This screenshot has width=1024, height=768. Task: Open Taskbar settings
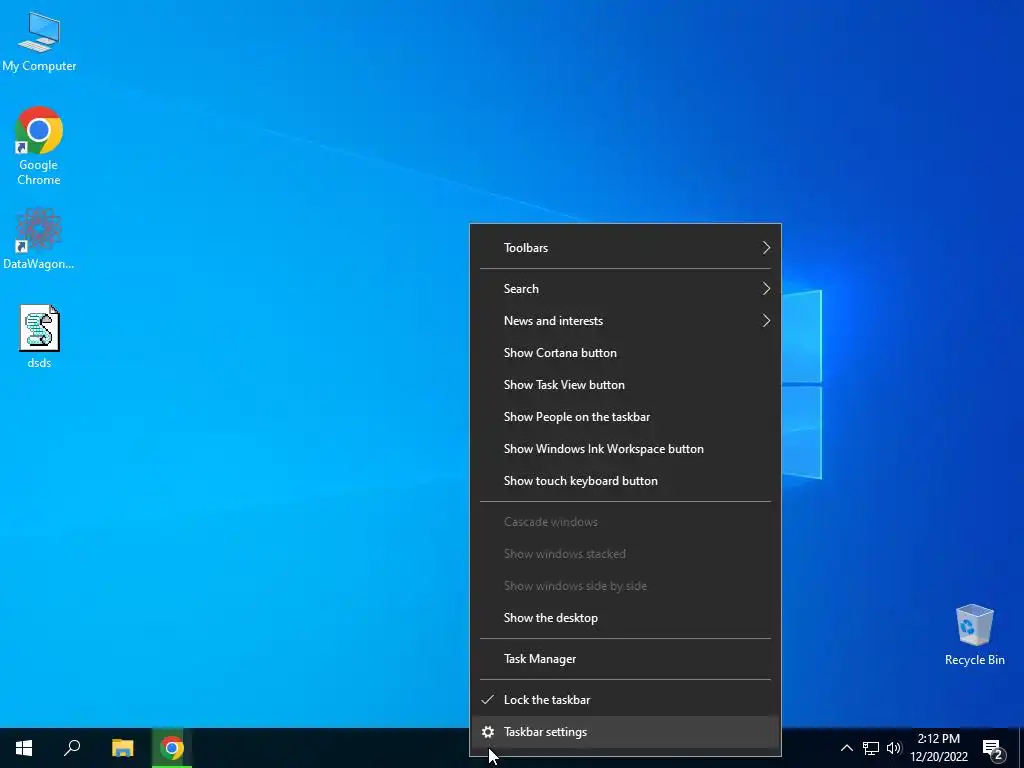[625, 732]
